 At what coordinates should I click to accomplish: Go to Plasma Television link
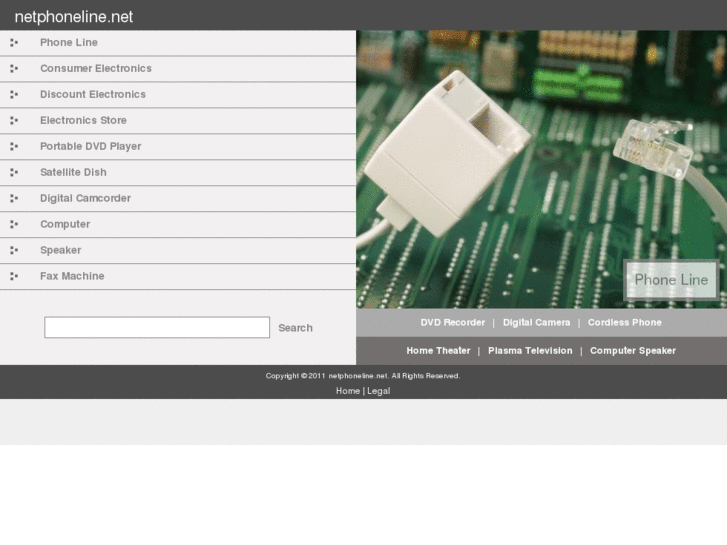pyautogui.click(x=530, y=351)
